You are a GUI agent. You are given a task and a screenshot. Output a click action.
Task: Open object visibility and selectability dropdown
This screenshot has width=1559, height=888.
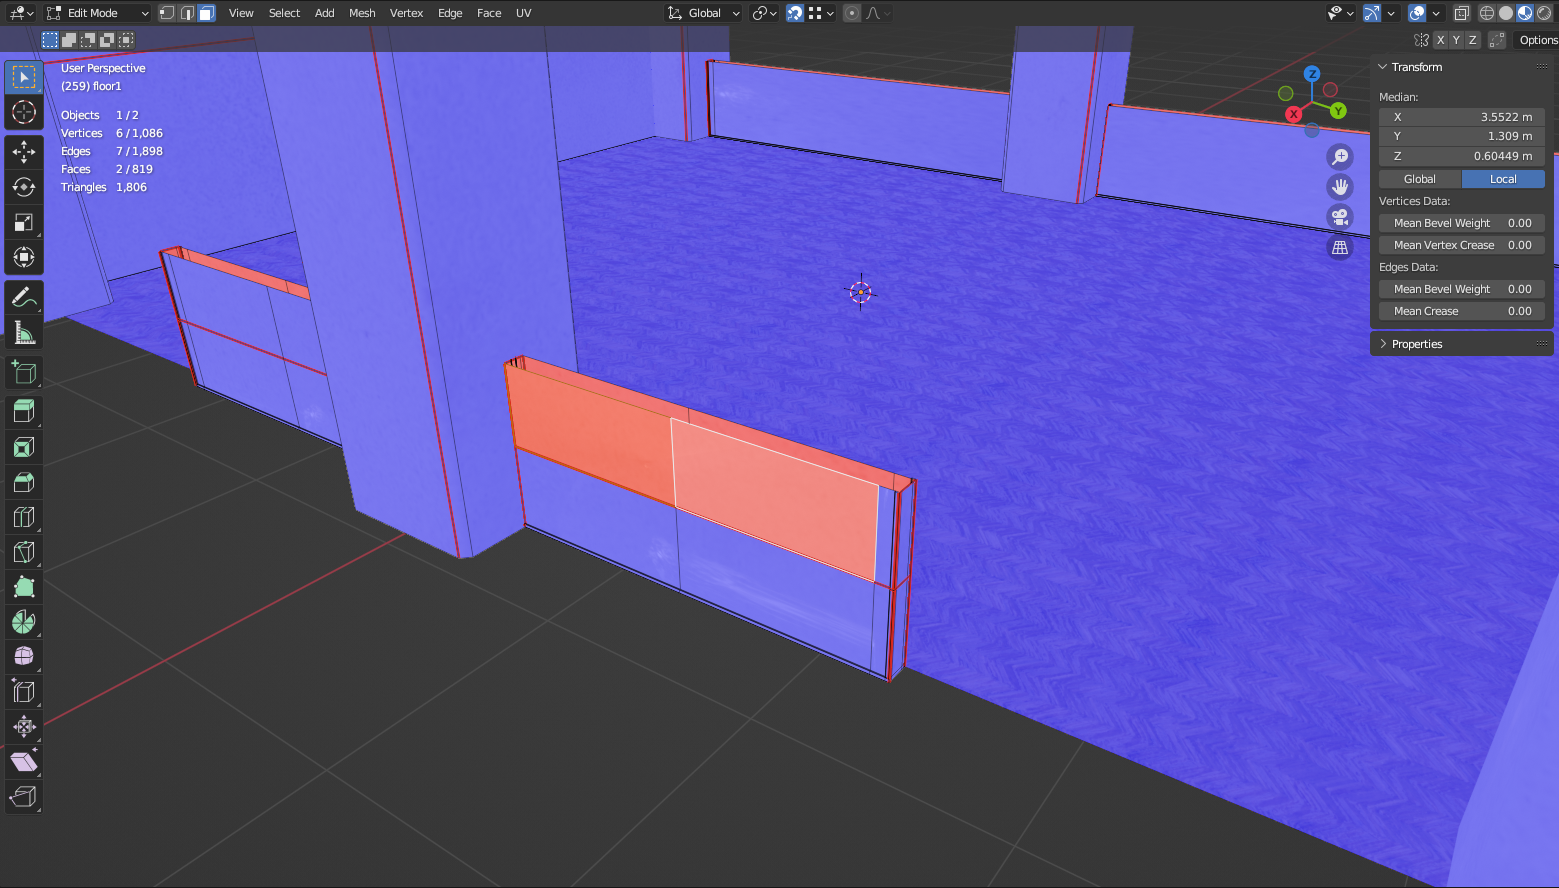point(1340,13)
